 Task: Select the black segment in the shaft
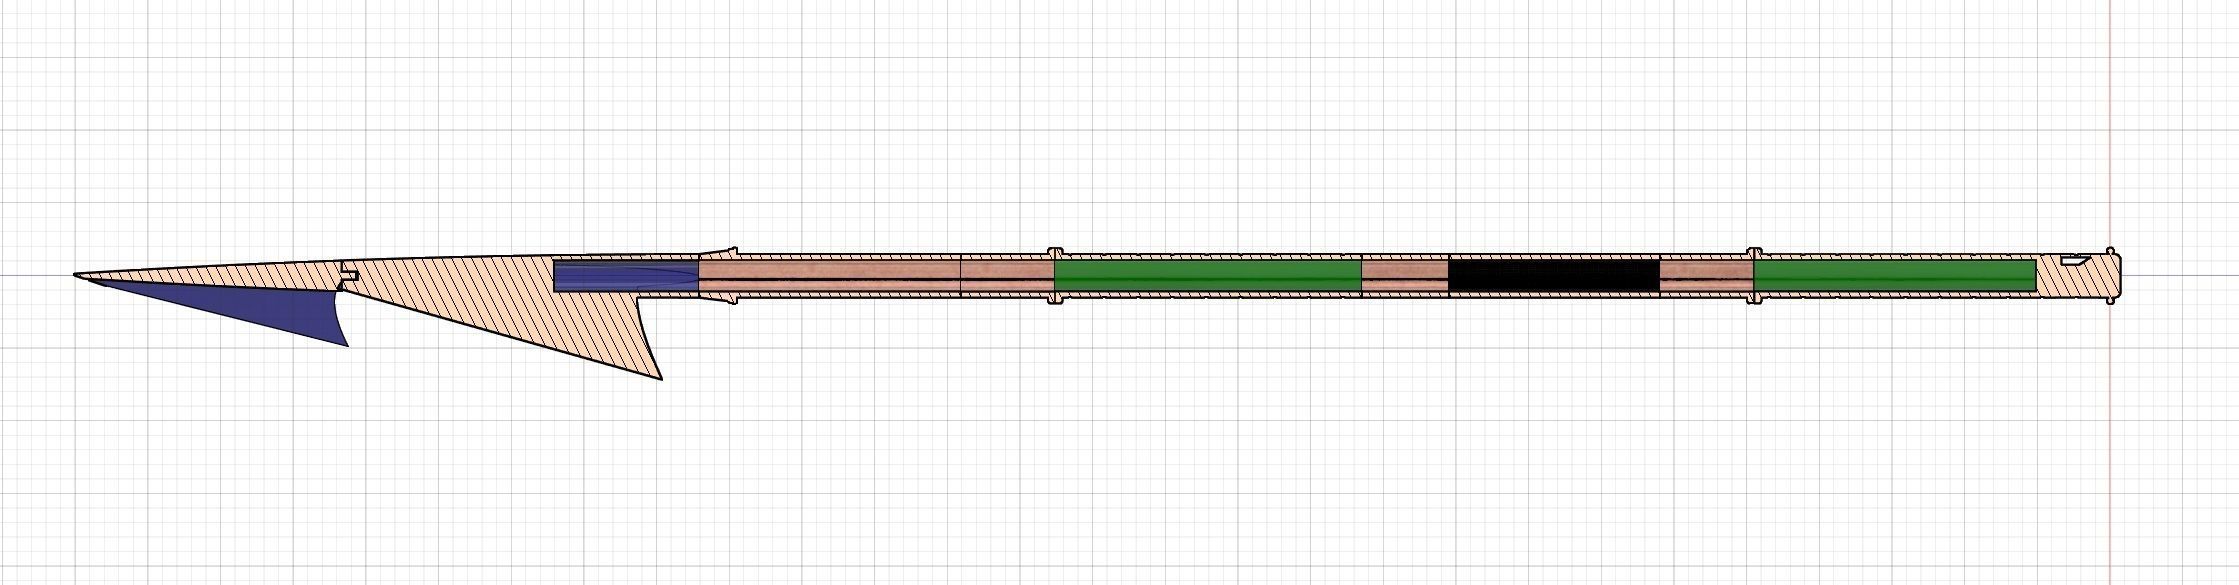tap(1554, 275)
